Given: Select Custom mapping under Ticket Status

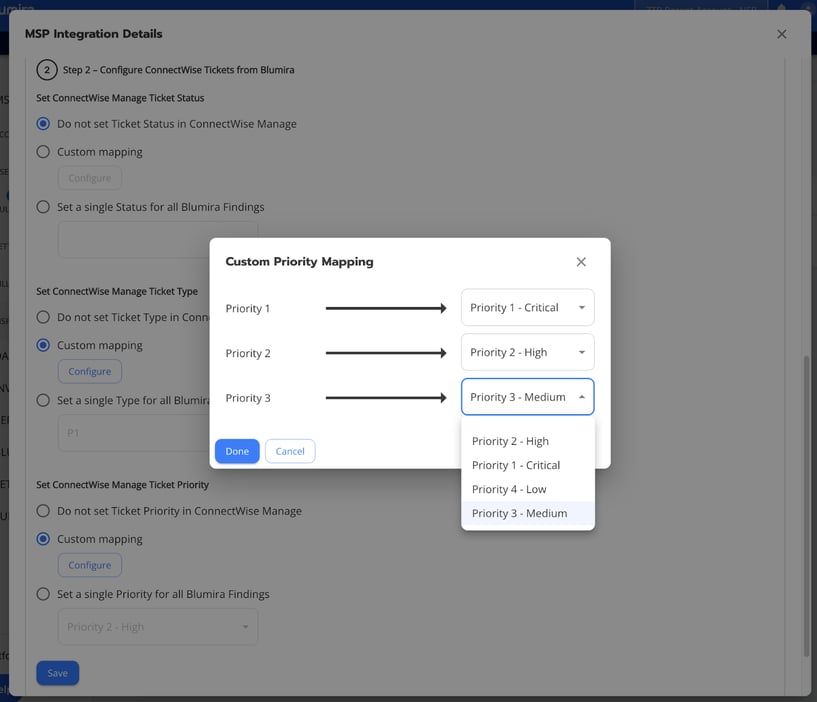Looking at the screenshot, I should 43,152.
